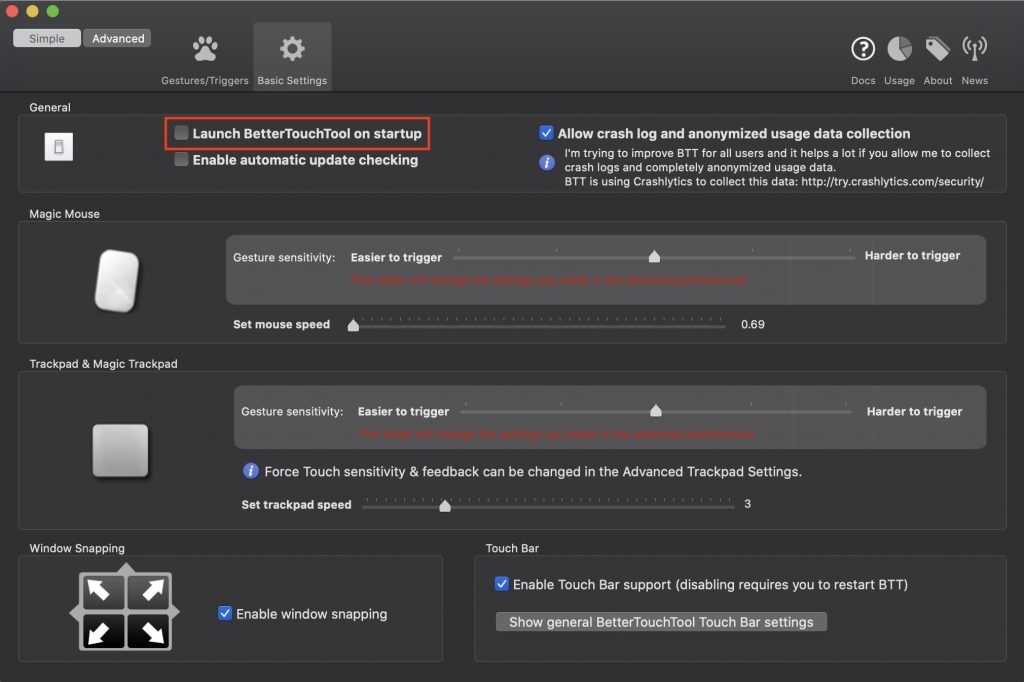Click mouse speed value 0.69
This screenshot has width=1024, height=682.
[x=752, y=324]
